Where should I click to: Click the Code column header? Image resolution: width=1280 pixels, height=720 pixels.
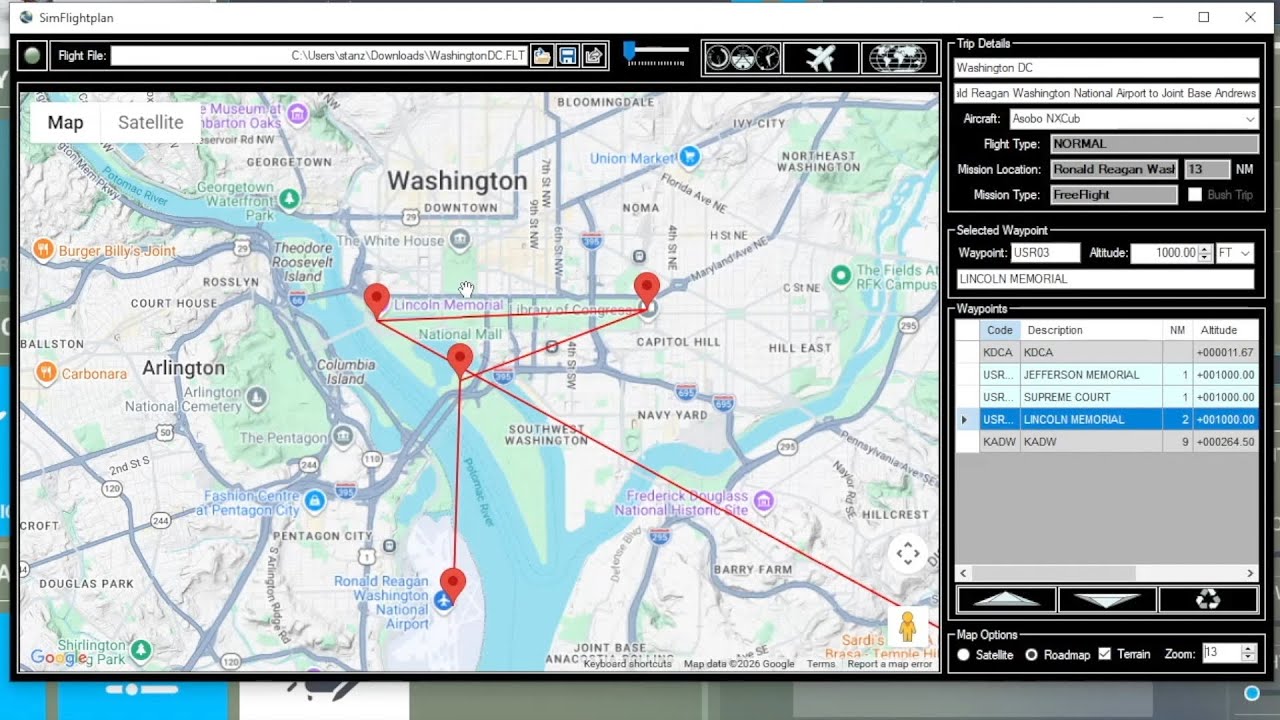pyautogui.click(x=999, y=330)
